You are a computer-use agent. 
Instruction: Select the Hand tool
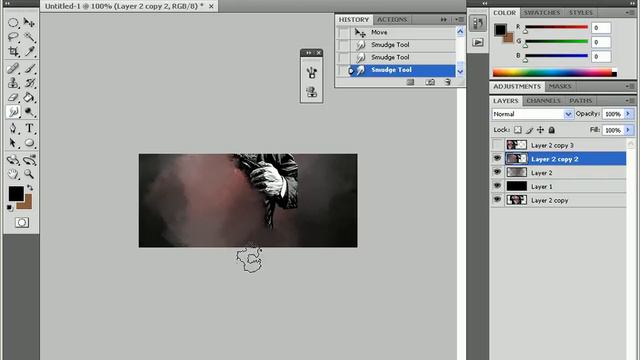13,174
